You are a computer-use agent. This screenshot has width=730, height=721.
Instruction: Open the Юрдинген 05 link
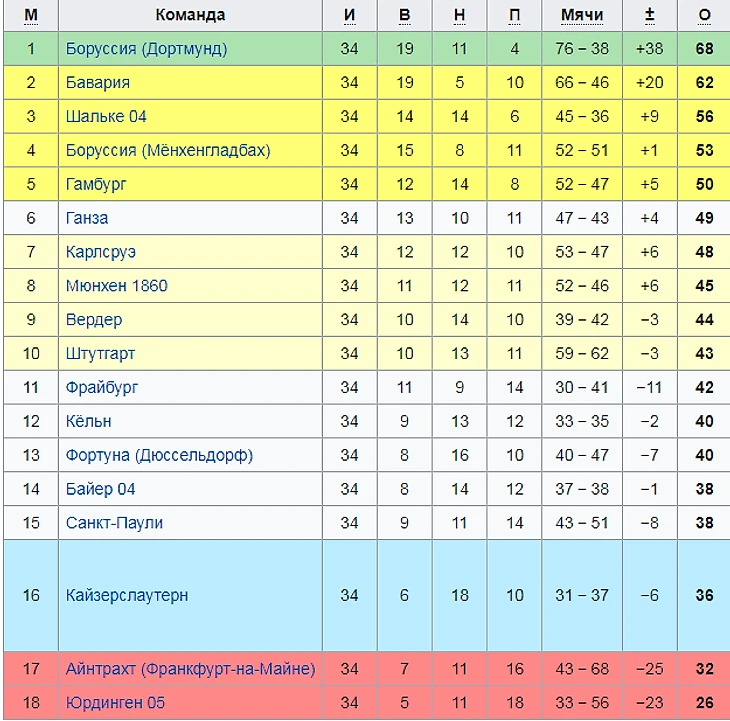point(115,702)
